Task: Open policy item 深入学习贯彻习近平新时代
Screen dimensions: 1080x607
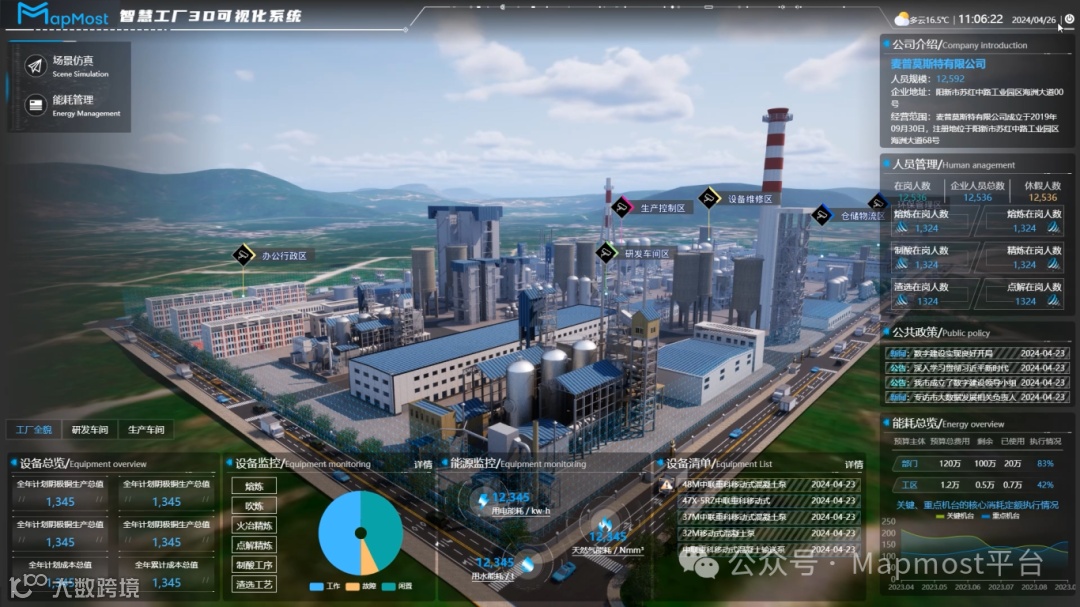Action: coord(977,368)
